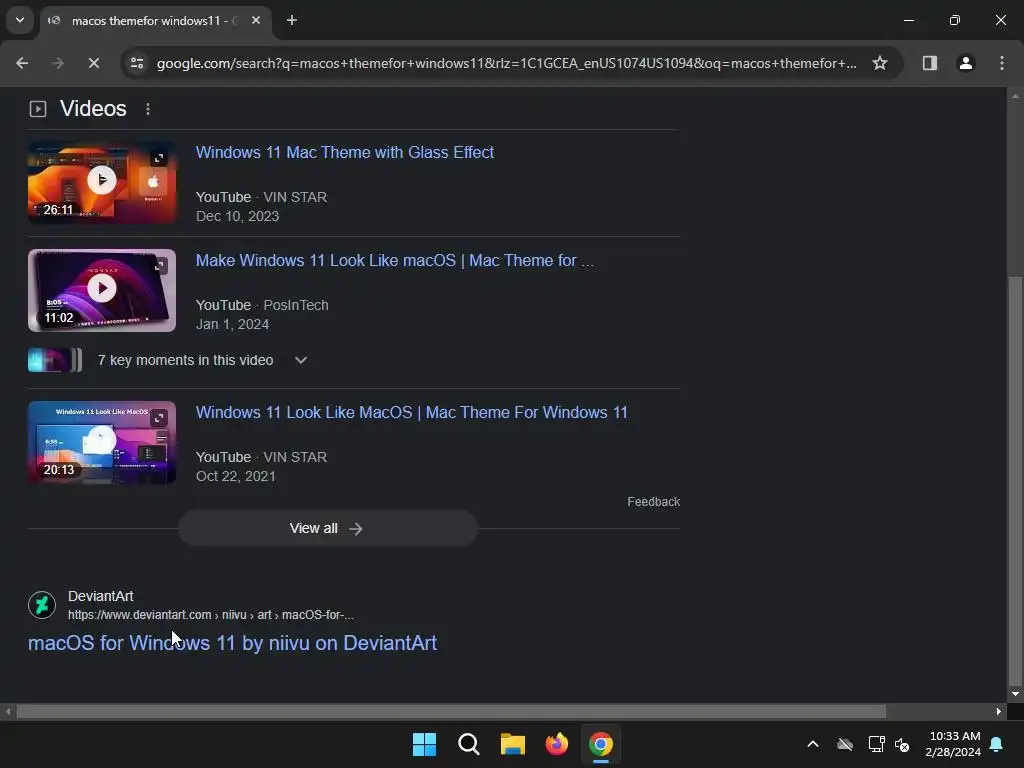Image resolution: width=1024 pixels, height=768 pixels.
Task: Open the Windows Start menu
Action: click(424, 744)
